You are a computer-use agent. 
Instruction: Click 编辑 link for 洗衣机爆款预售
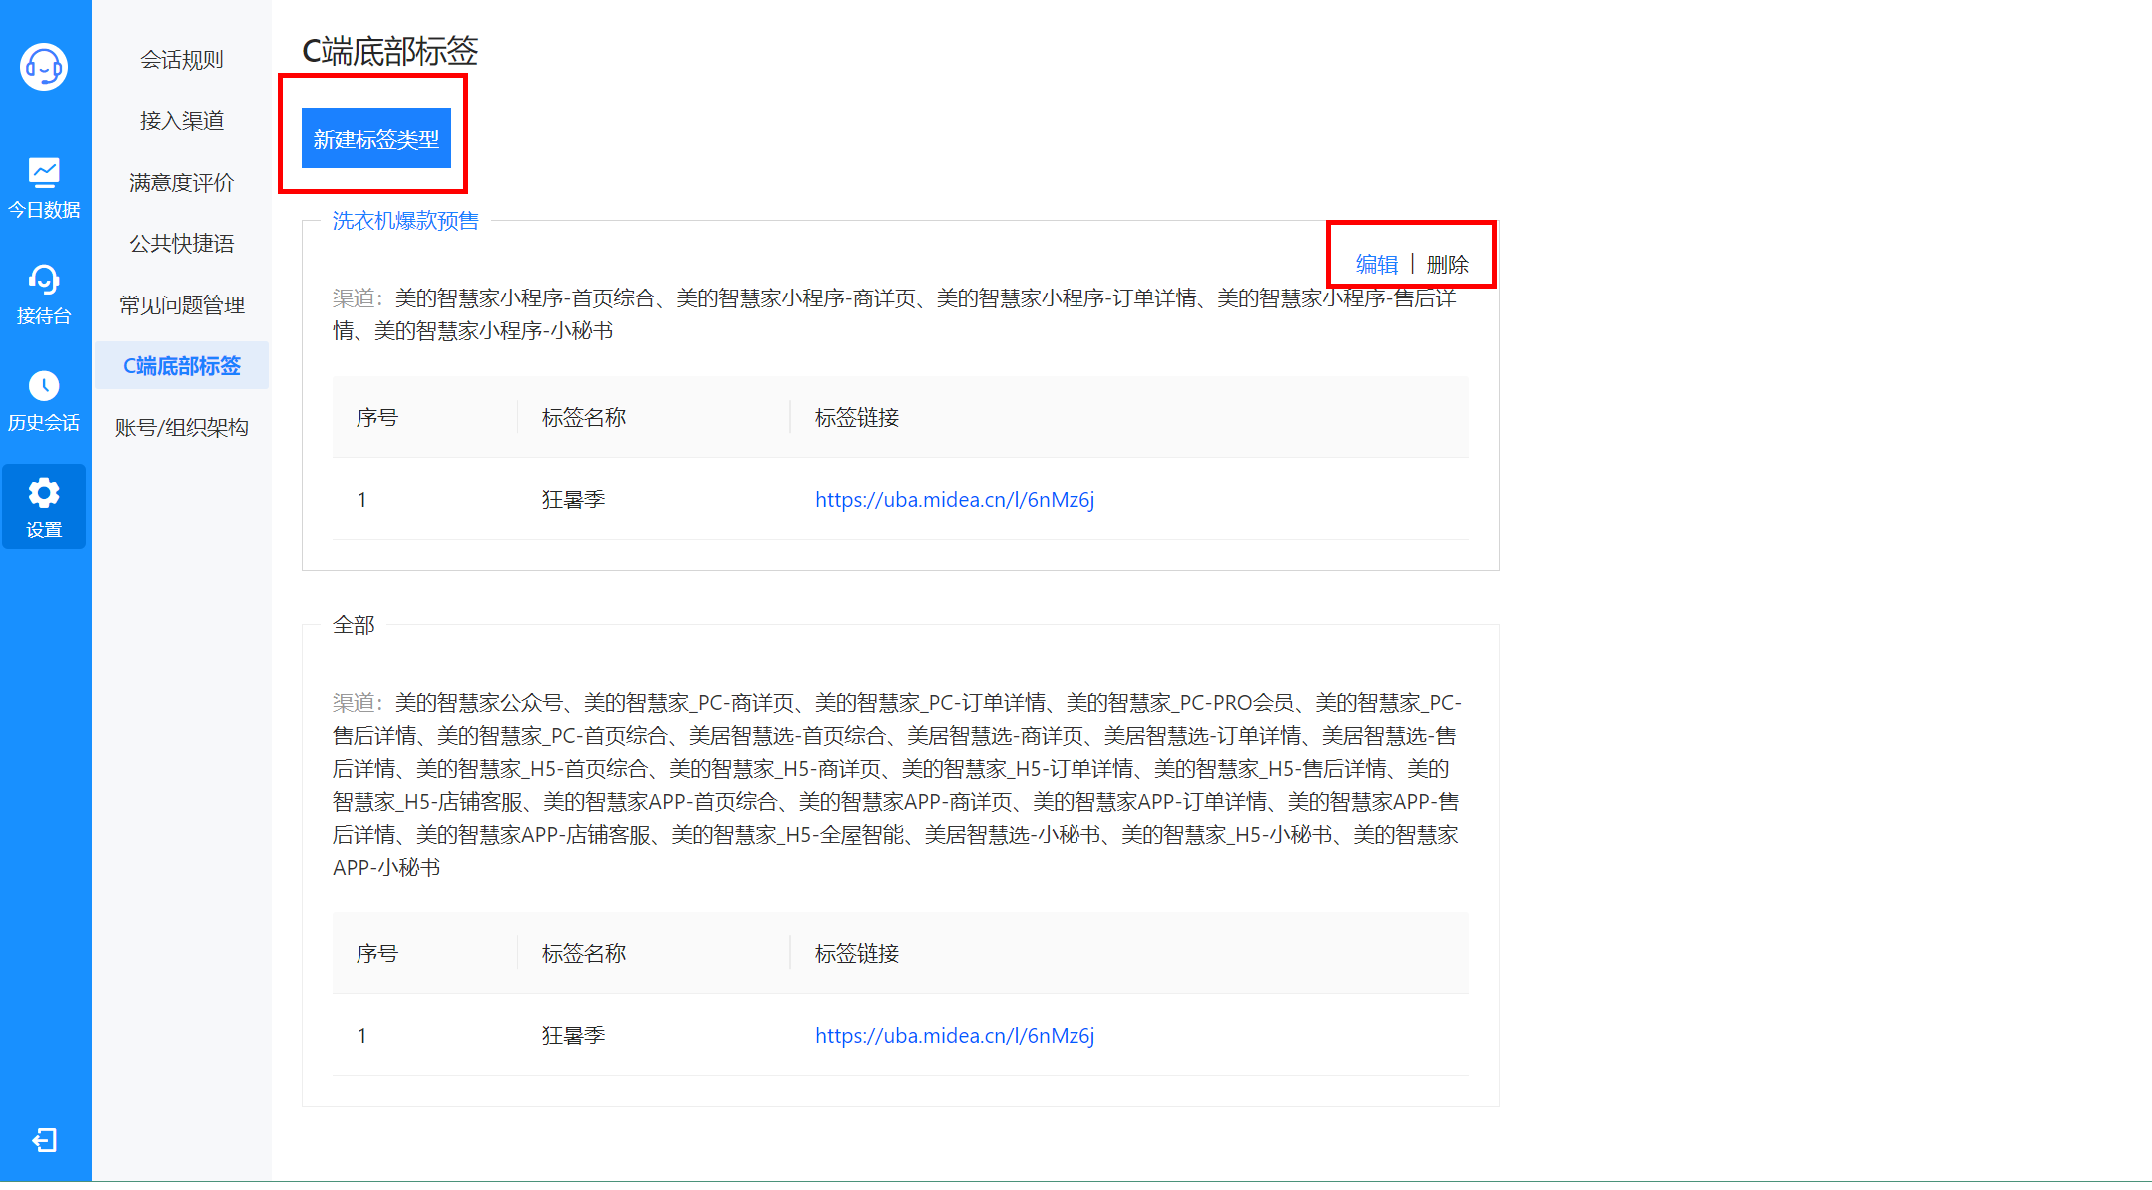[x=1377, y=265]
